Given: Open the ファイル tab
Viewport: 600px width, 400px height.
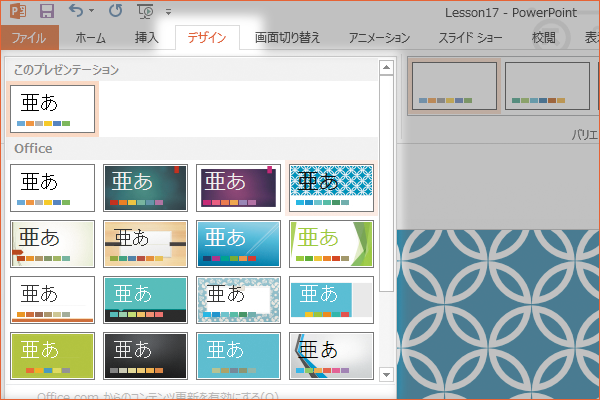Looking at the screenshot, I should (29, 38).
